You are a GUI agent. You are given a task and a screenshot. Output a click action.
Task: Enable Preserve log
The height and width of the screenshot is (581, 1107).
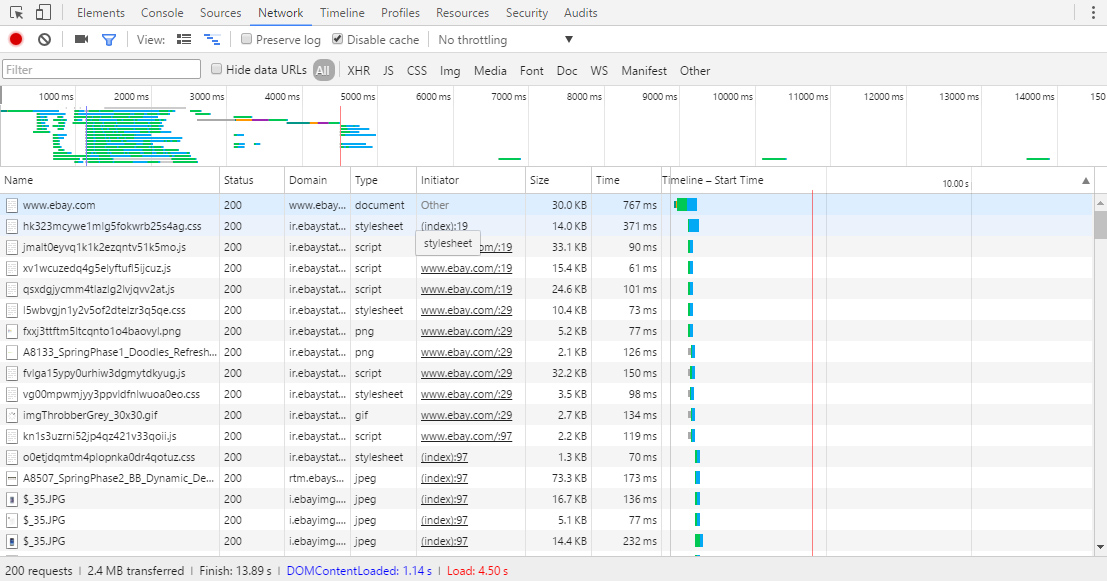tap(246, 38)
